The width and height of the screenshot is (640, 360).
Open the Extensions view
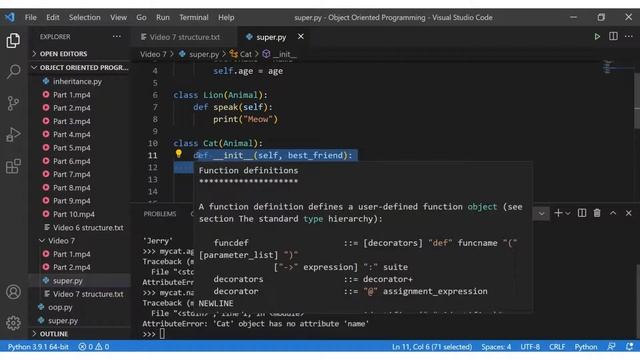tap(13, 166)
